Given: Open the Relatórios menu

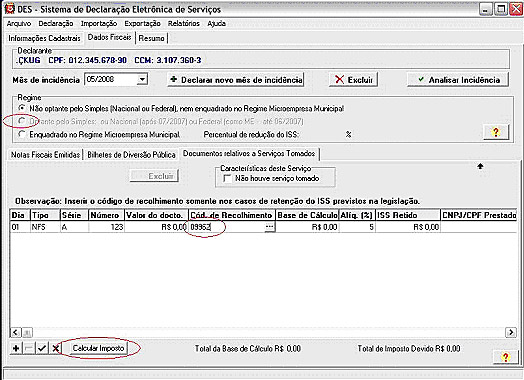Looking at the screenshot, I should point(183,24).
